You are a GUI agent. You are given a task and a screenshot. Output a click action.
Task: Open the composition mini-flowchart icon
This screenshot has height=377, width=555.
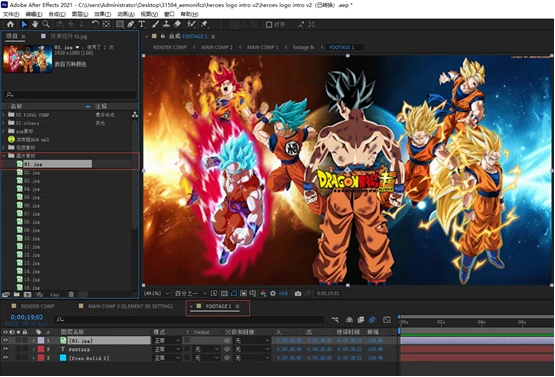click(x=335, y=320)
